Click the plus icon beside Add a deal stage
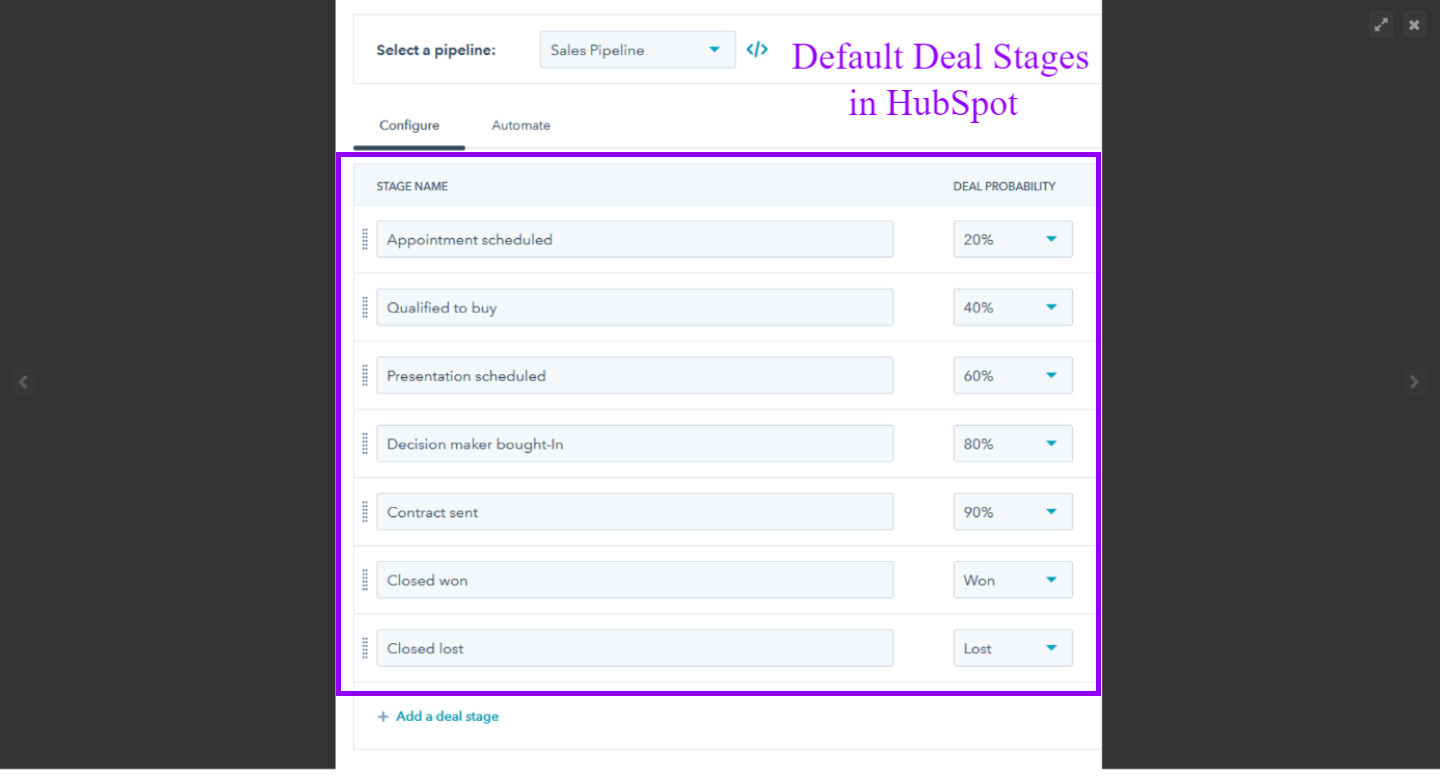Viewport: 1440px width, 776px height. point(383,716)
